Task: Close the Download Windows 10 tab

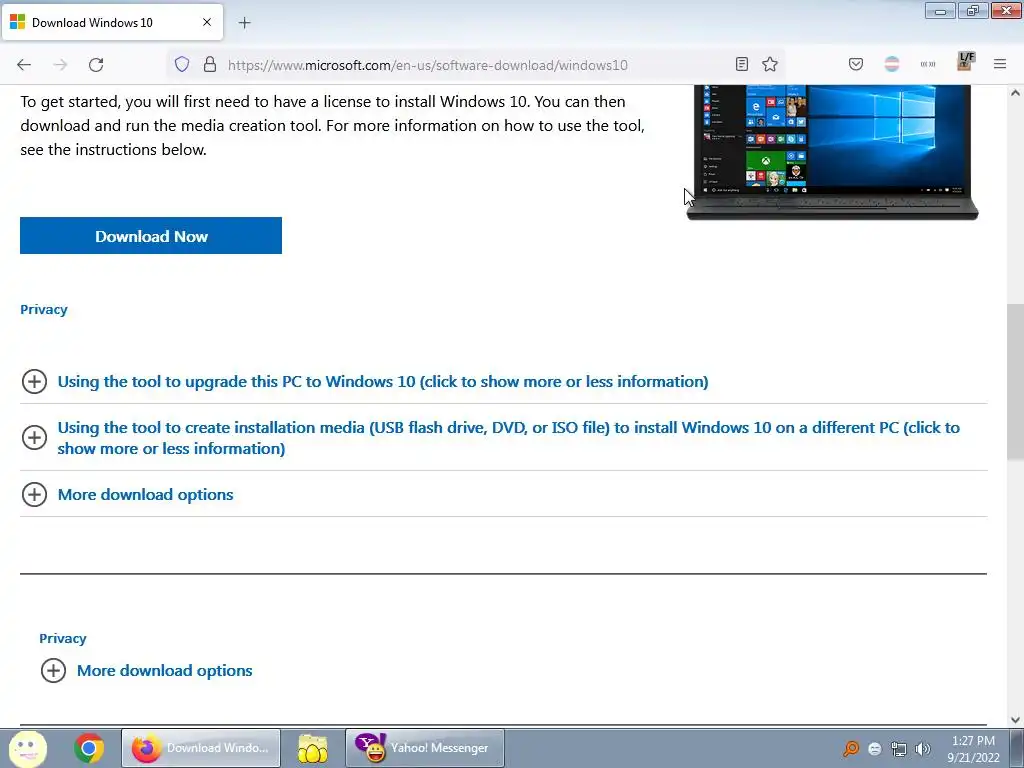Action: click(x=207, y=22)
